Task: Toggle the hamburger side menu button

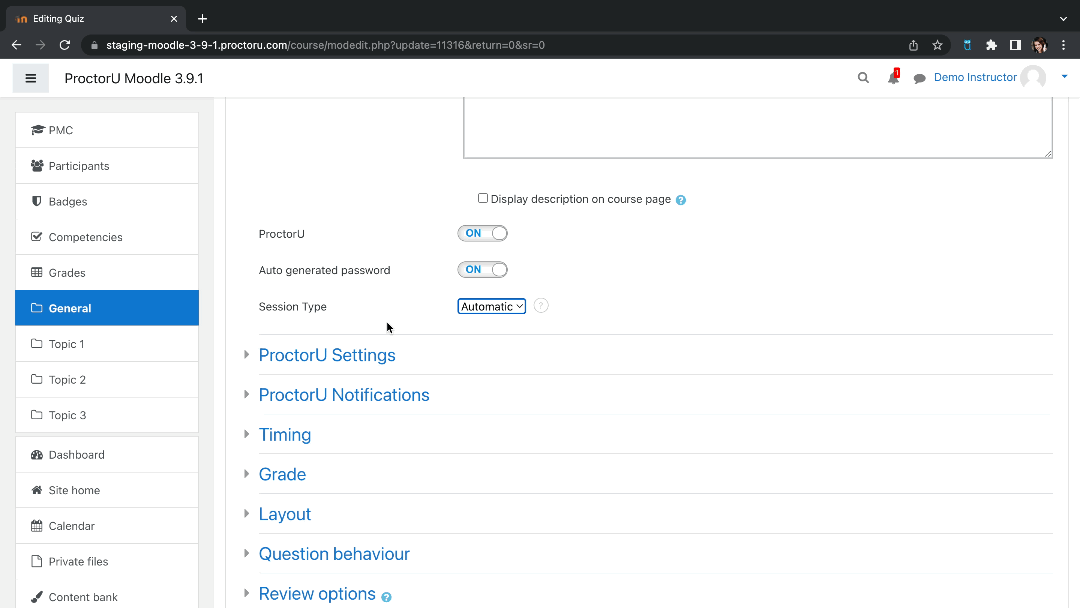Action: tap(30, 78)
